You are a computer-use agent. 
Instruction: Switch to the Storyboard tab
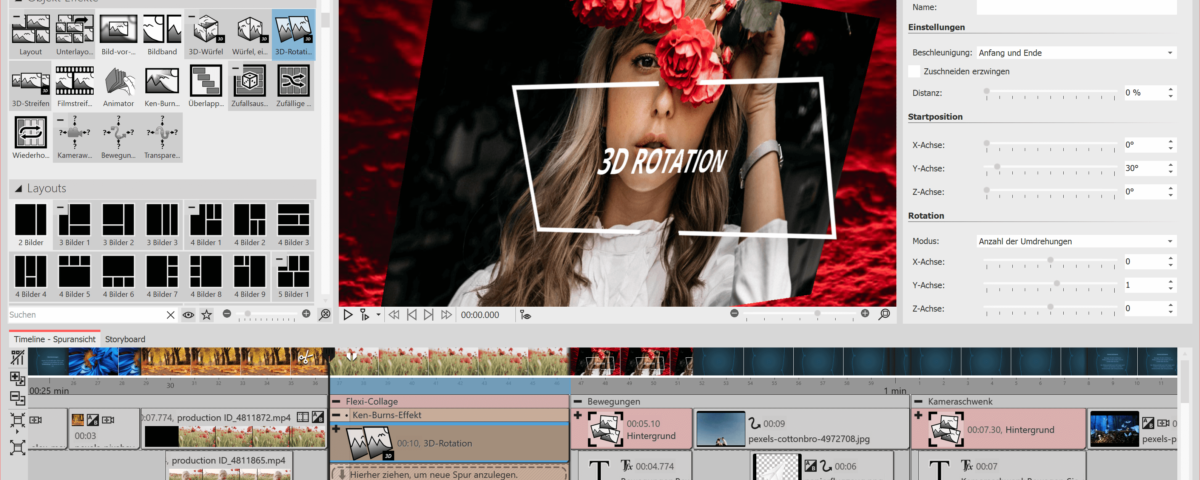pyautogui.click(x=126, y=339)
